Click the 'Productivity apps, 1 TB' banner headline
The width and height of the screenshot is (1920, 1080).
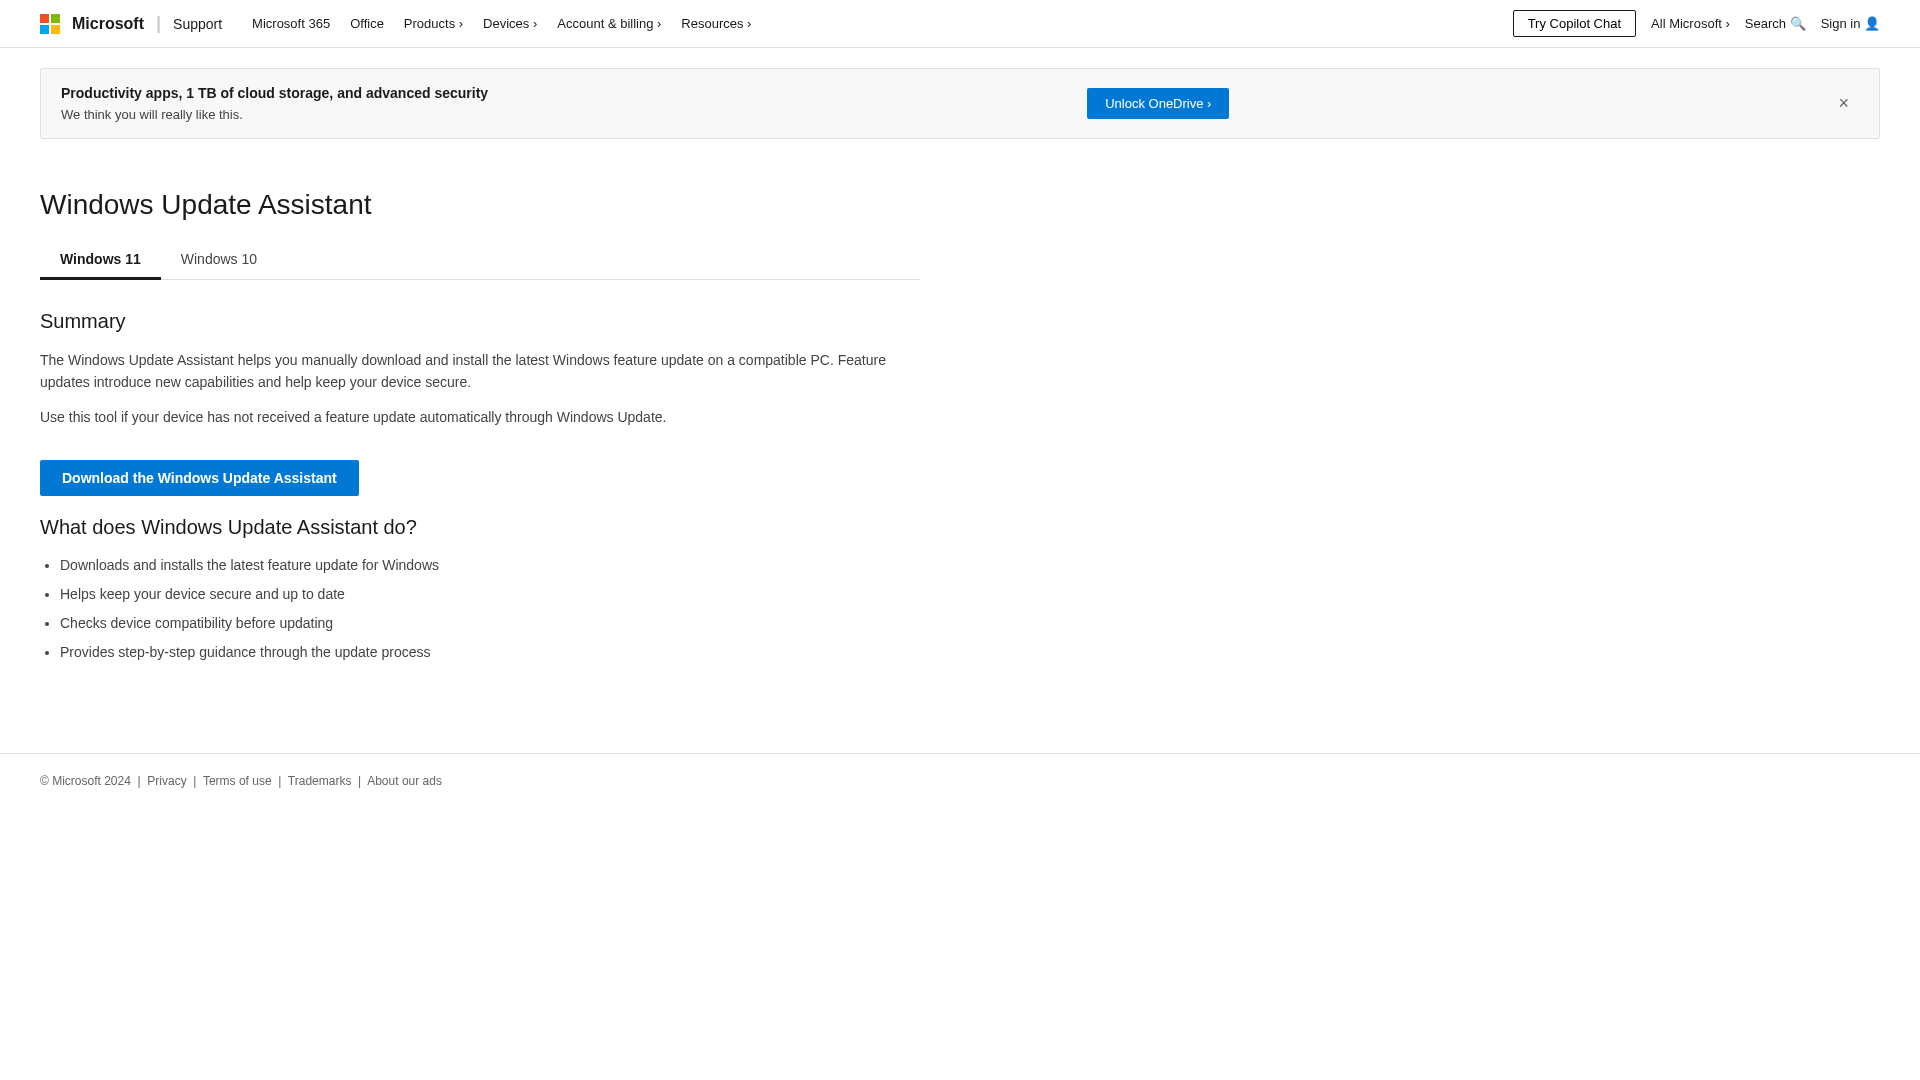click(274, 93)
